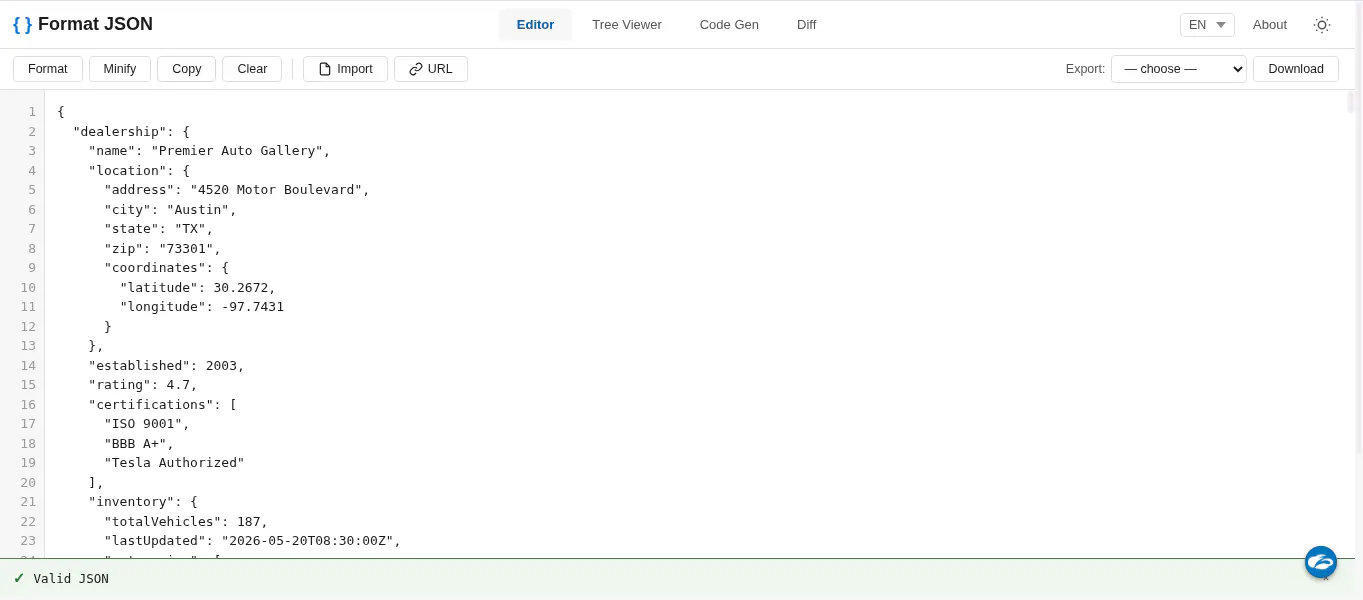Click the green checkmark in the status bar
The image size is (1363, 600).
(x=19, y=578)
